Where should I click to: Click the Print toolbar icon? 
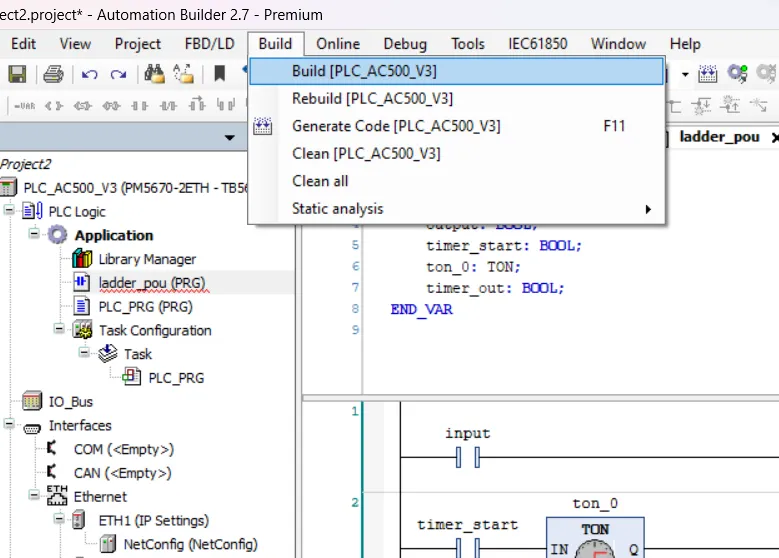click(x=53, y=74)
